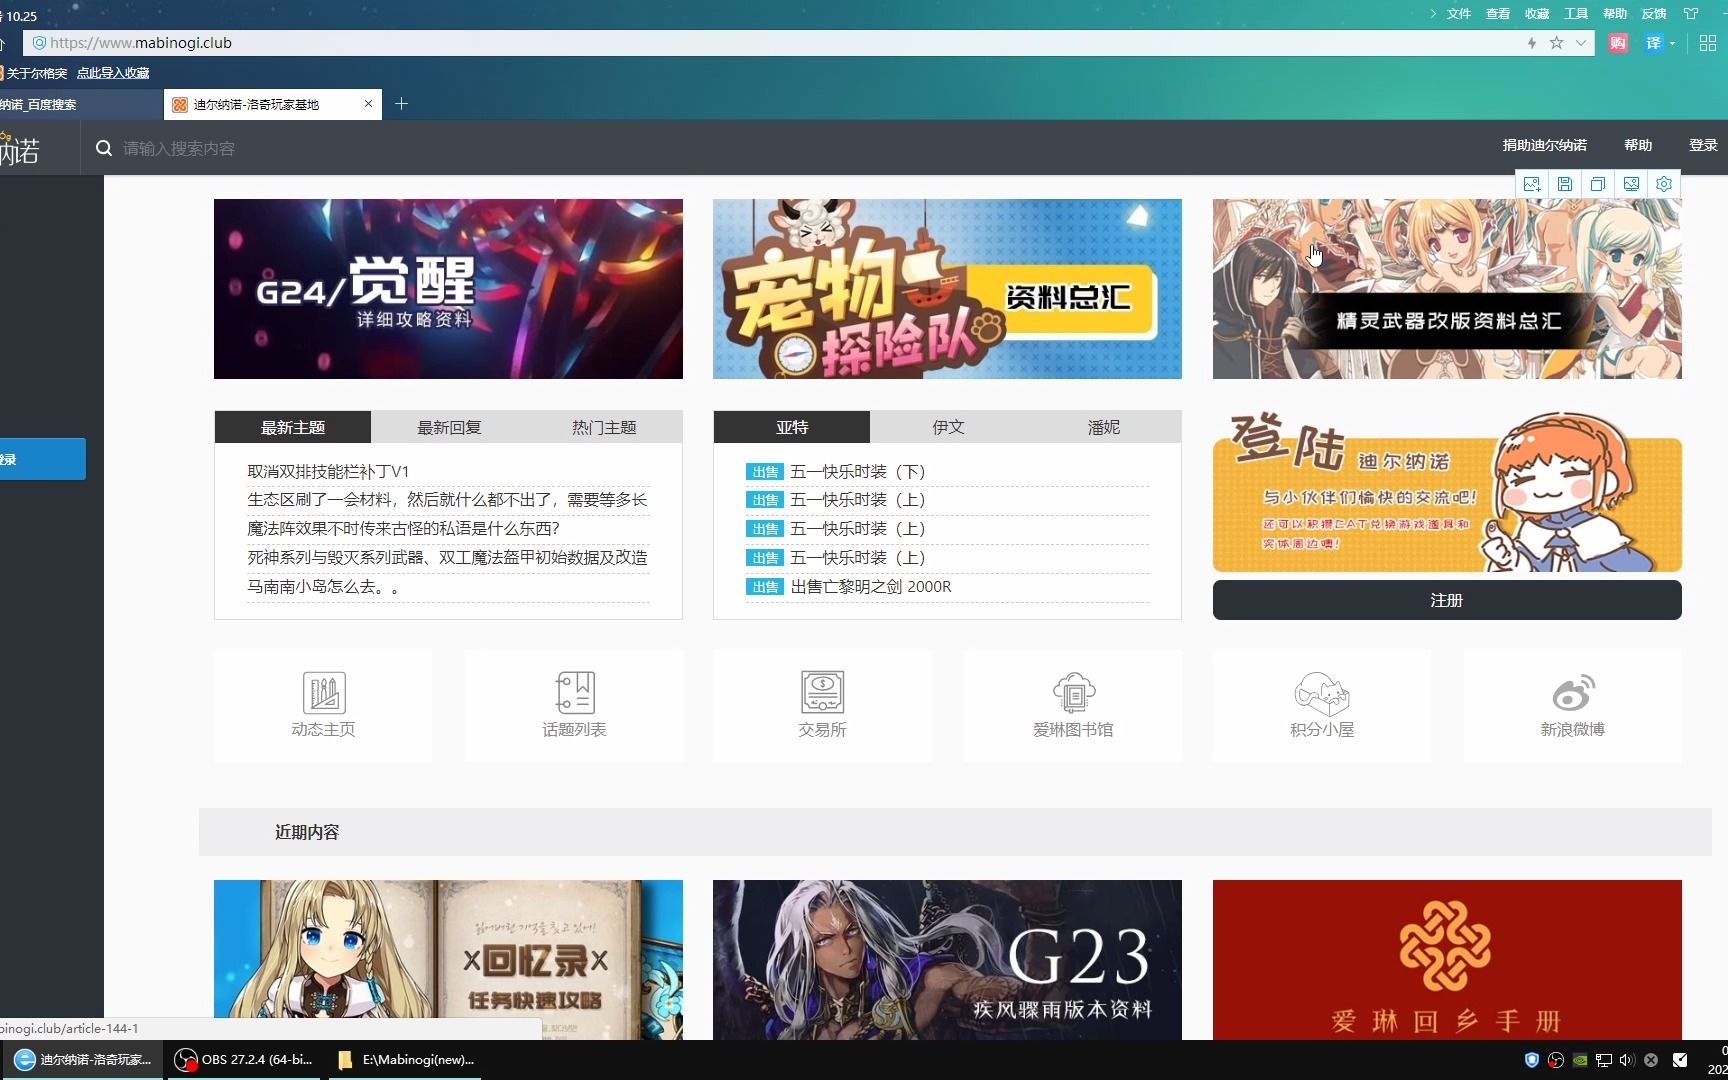Screen dimensions: 1728x1080
Task: Click the bookmark star in address bar
Action: click(x=1556, y=43)
